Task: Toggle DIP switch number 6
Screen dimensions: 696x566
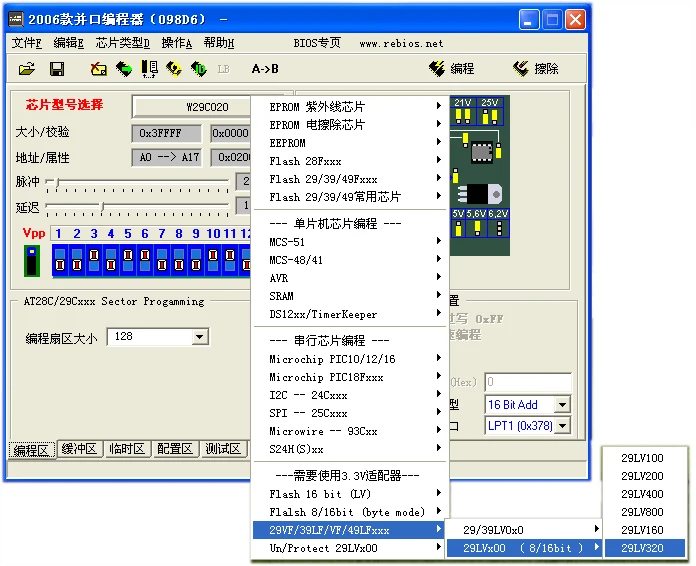Action: point(145,260)
